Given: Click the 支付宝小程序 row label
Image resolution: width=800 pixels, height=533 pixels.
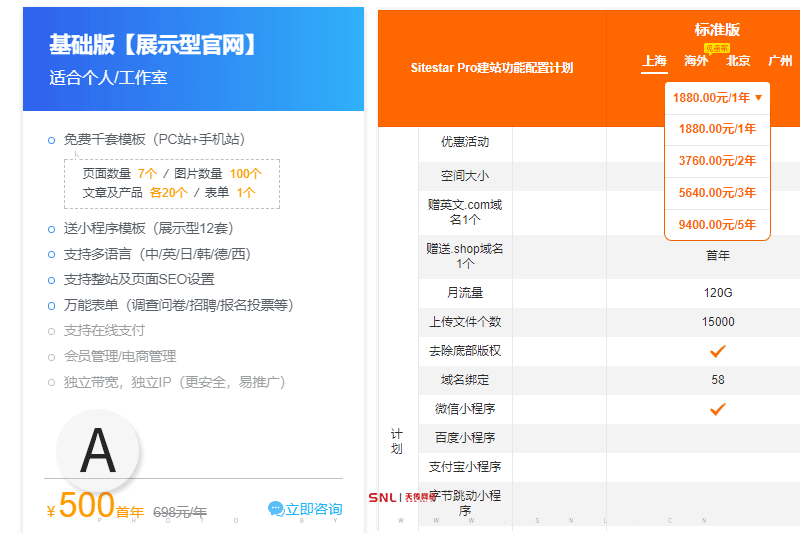Looking at the screenshot, I should click(x=465, y=467).
